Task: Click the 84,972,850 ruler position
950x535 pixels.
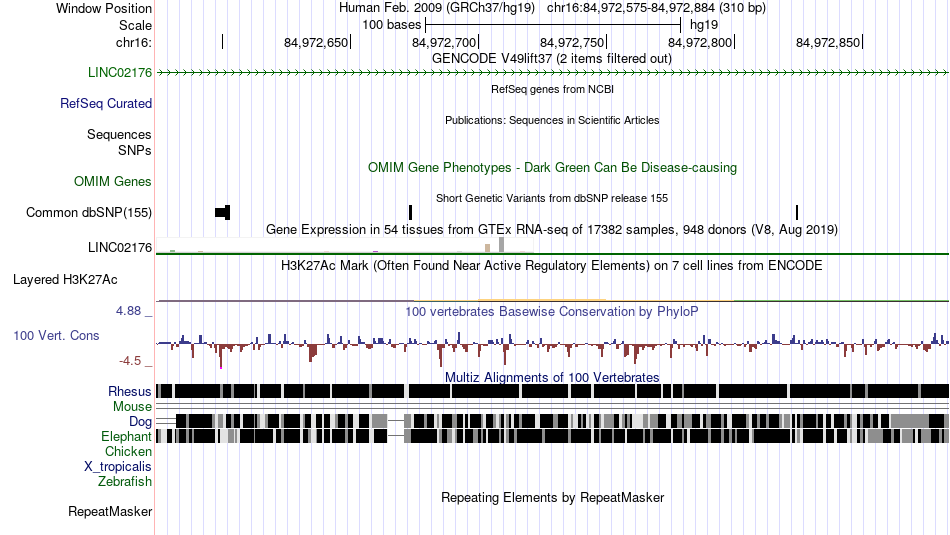Action: pos(828,42)
